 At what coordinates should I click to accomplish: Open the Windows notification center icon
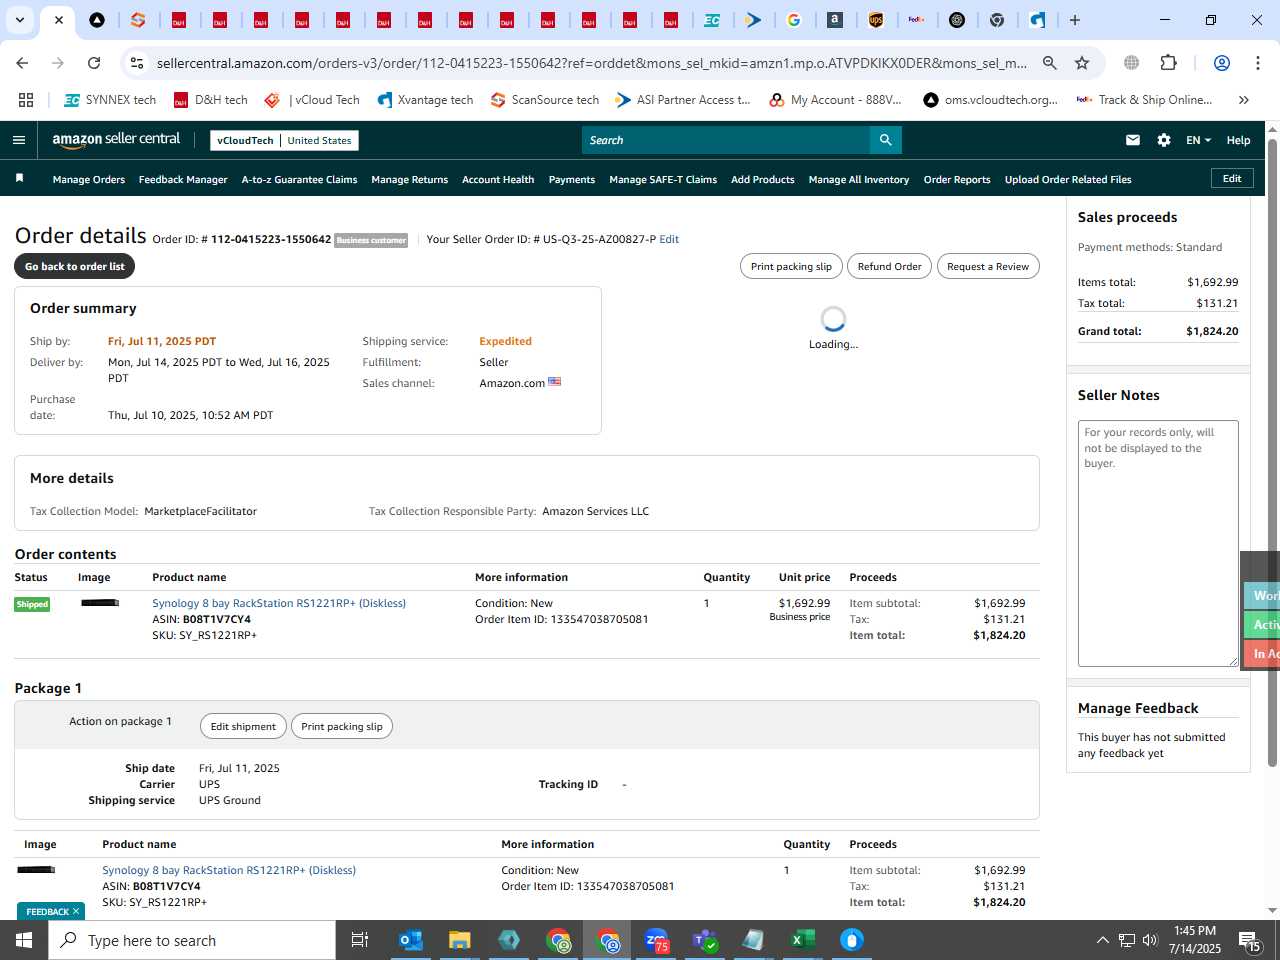pos(1250,940)
